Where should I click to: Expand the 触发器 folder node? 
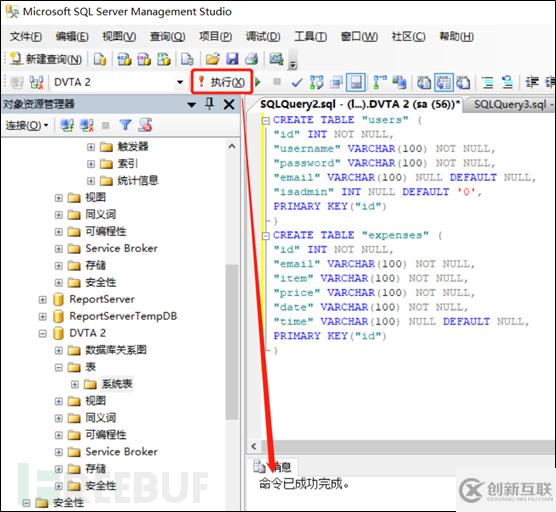coord(91,147)
